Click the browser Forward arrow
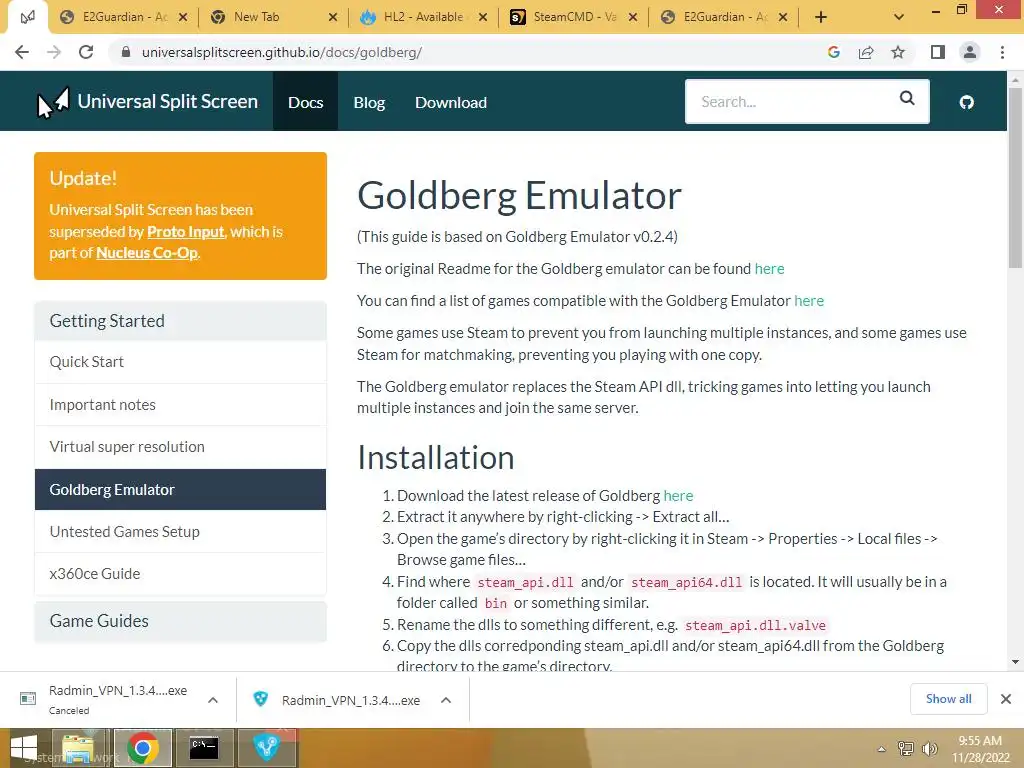This screenshot has height=768, width=1024. pyautogui.click(x=54, y=52)
